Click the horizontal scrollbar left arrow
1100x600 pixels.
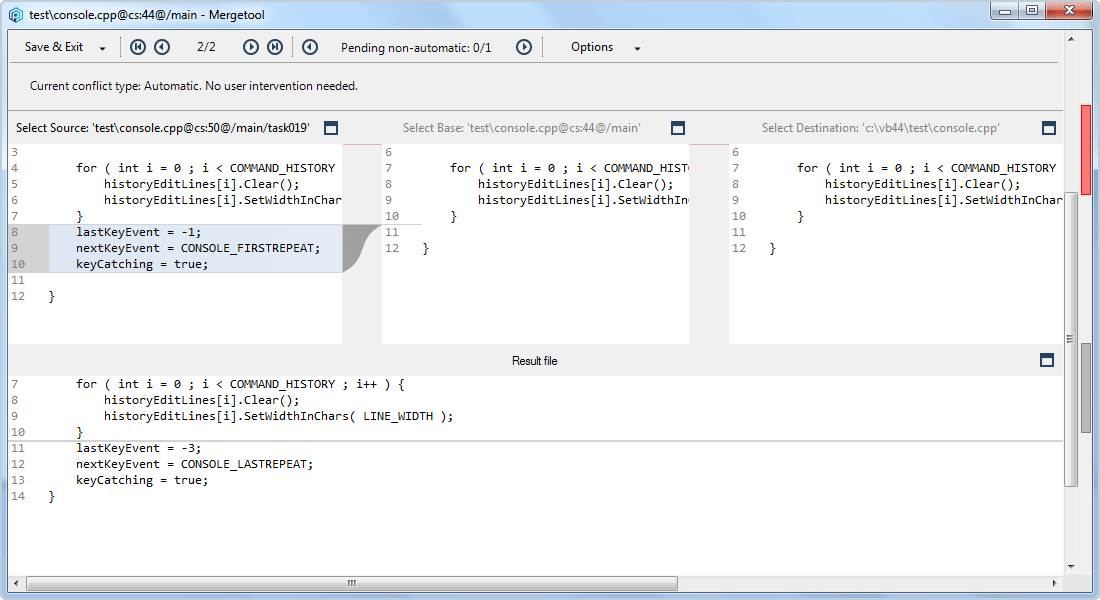pyautogui.click(x=15, y=583)
